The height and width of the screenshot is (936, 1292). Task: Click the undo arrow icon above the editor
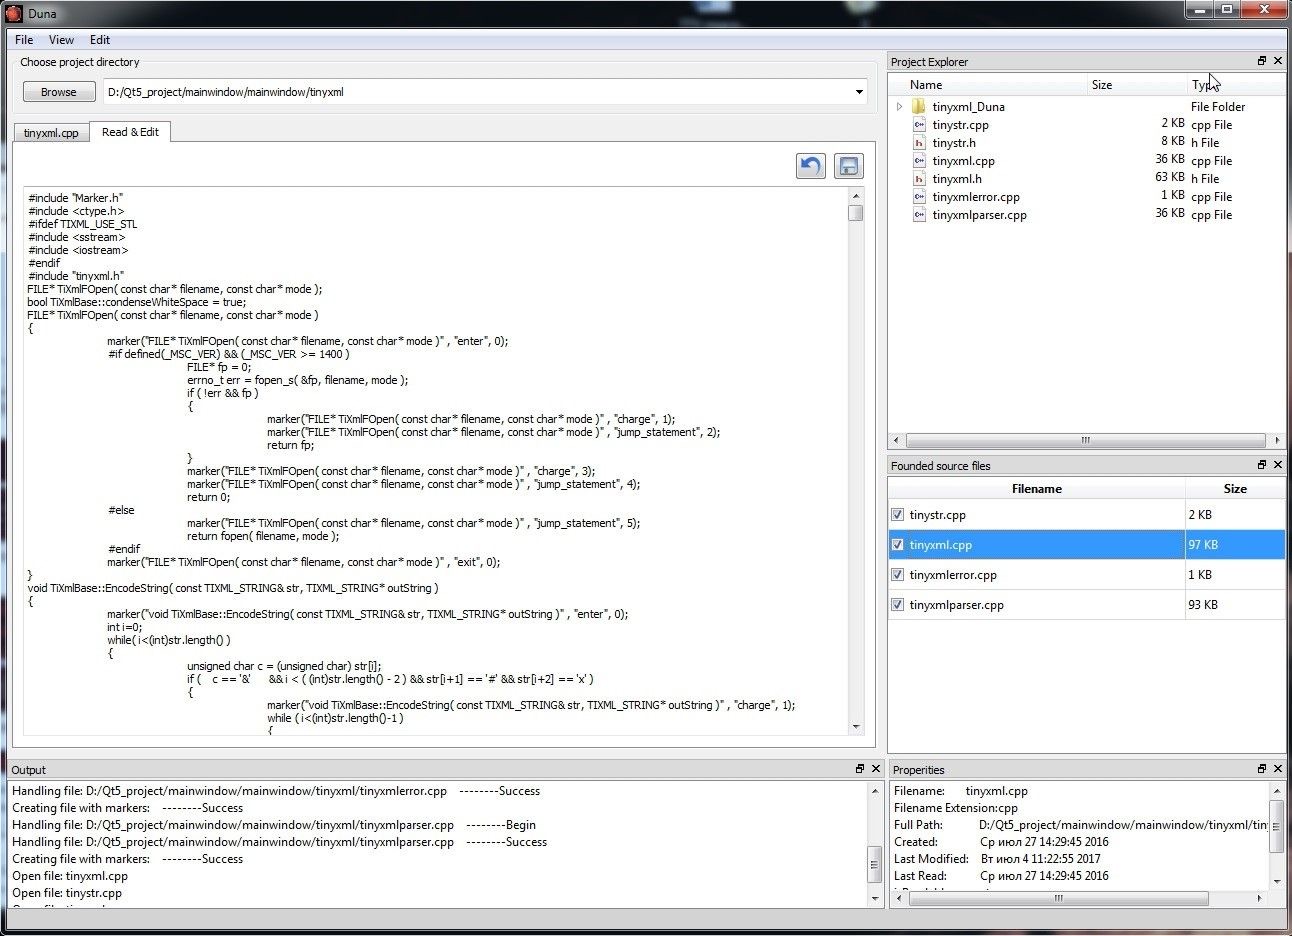(810, 166)
